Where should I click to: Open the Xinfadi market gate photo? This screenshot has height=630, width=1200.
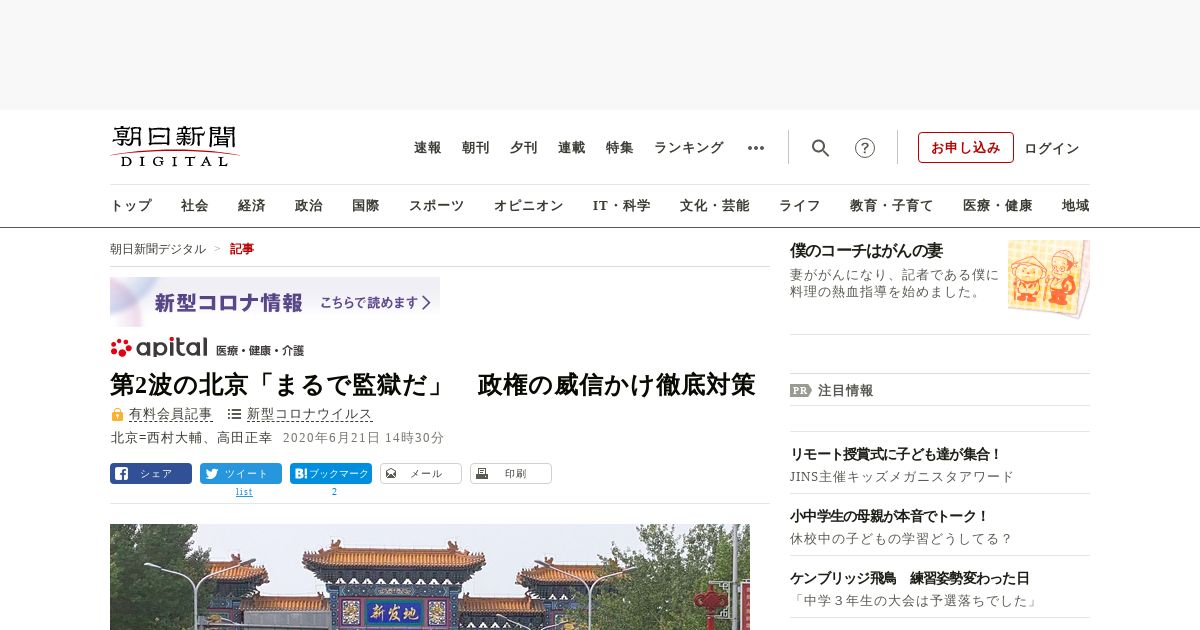[x=430, y=577]
